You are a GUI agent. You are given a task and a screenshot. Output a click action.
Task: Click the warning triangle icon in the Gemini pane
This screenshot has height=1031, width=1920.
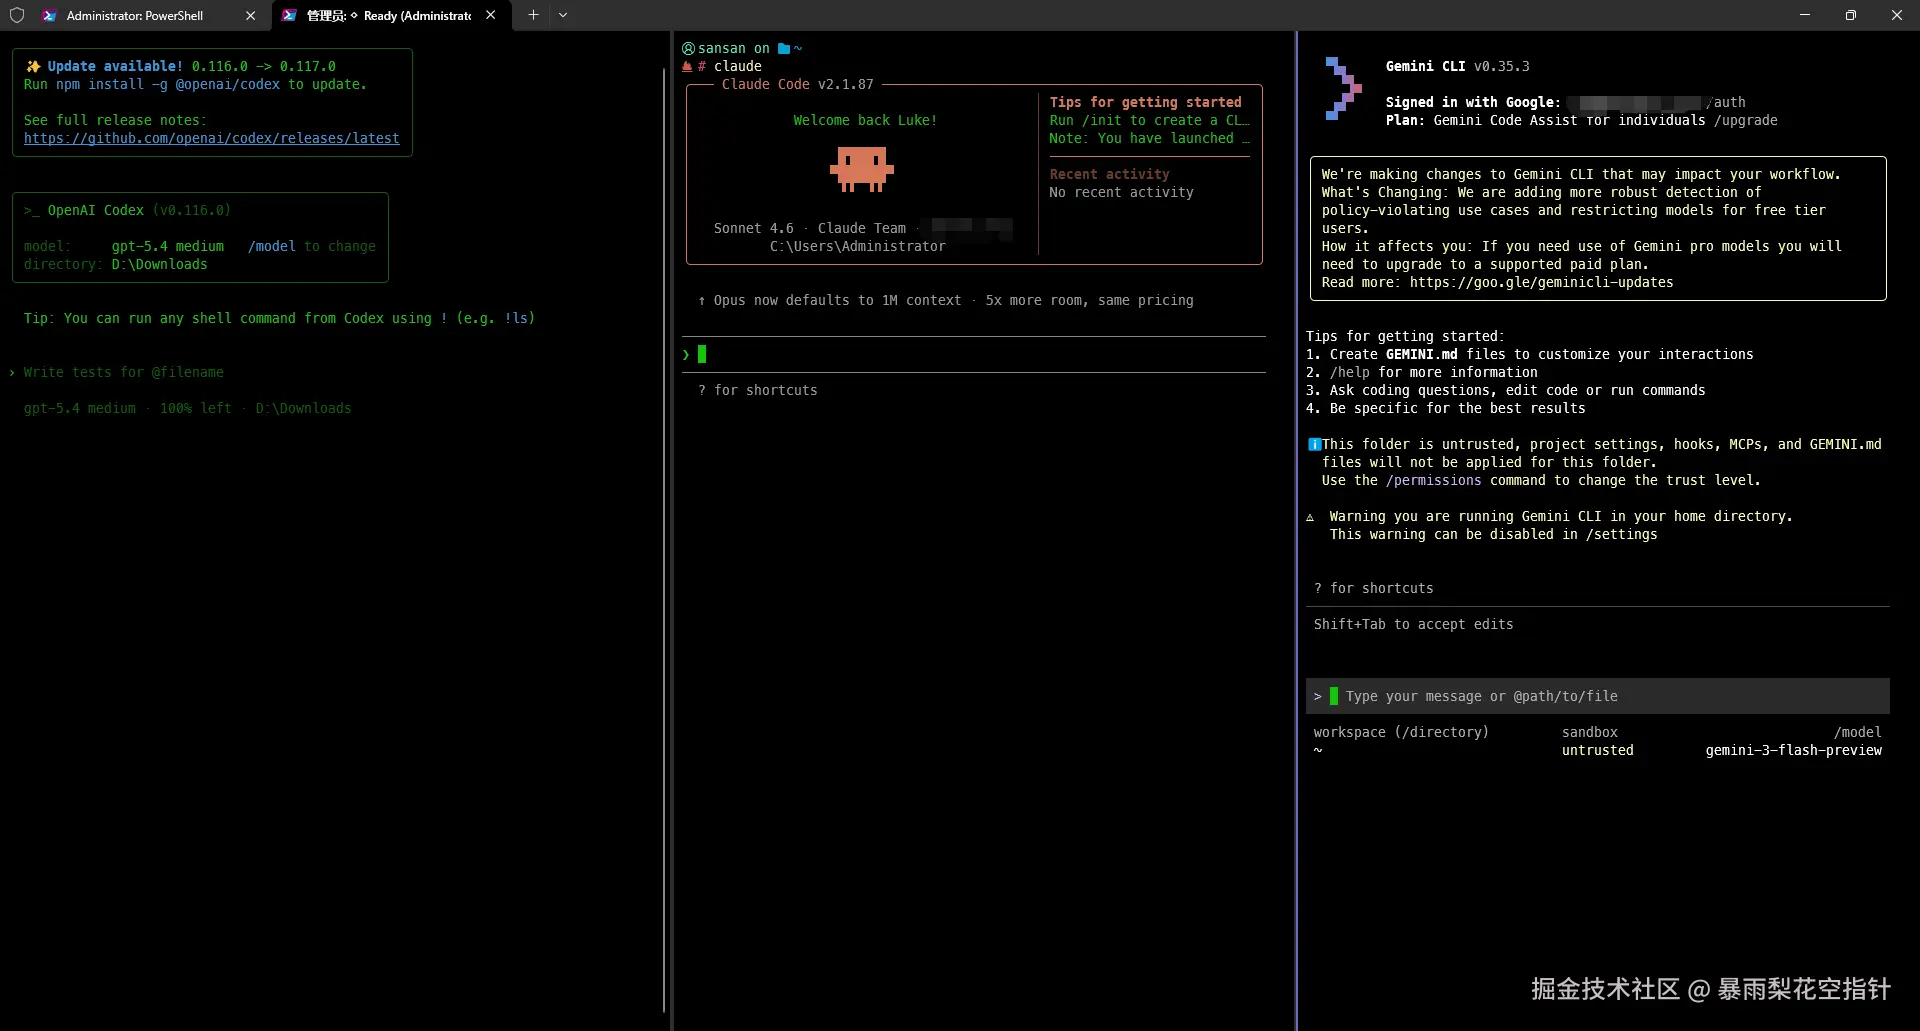1310,517
